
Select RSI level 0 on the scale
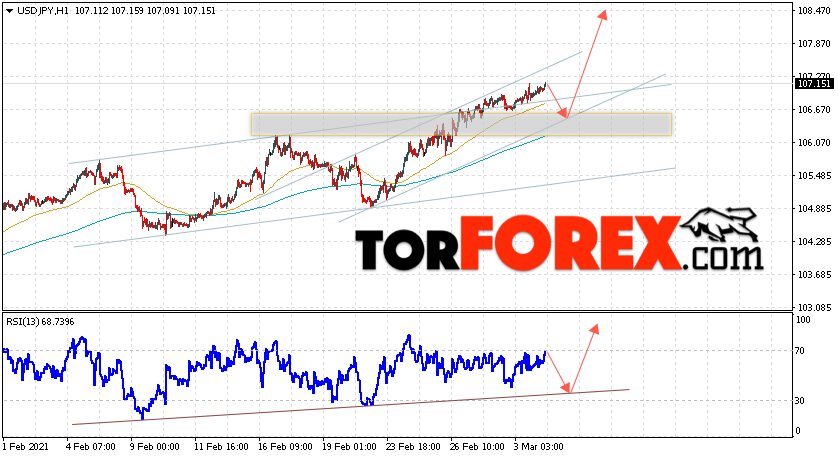click(x=798, y=431)
